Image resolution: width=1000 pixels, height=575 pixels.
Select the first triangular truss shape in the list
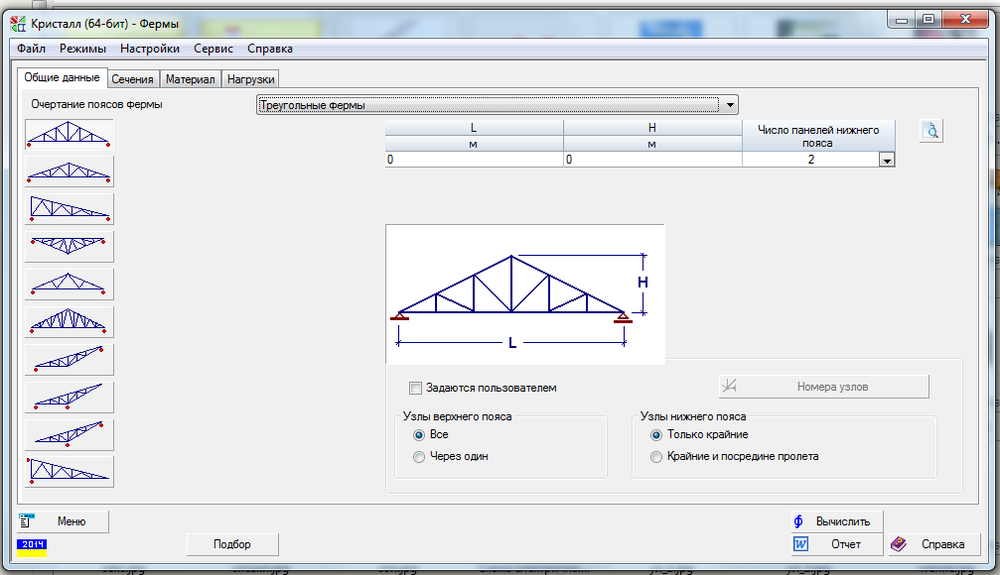pos(69,134)
